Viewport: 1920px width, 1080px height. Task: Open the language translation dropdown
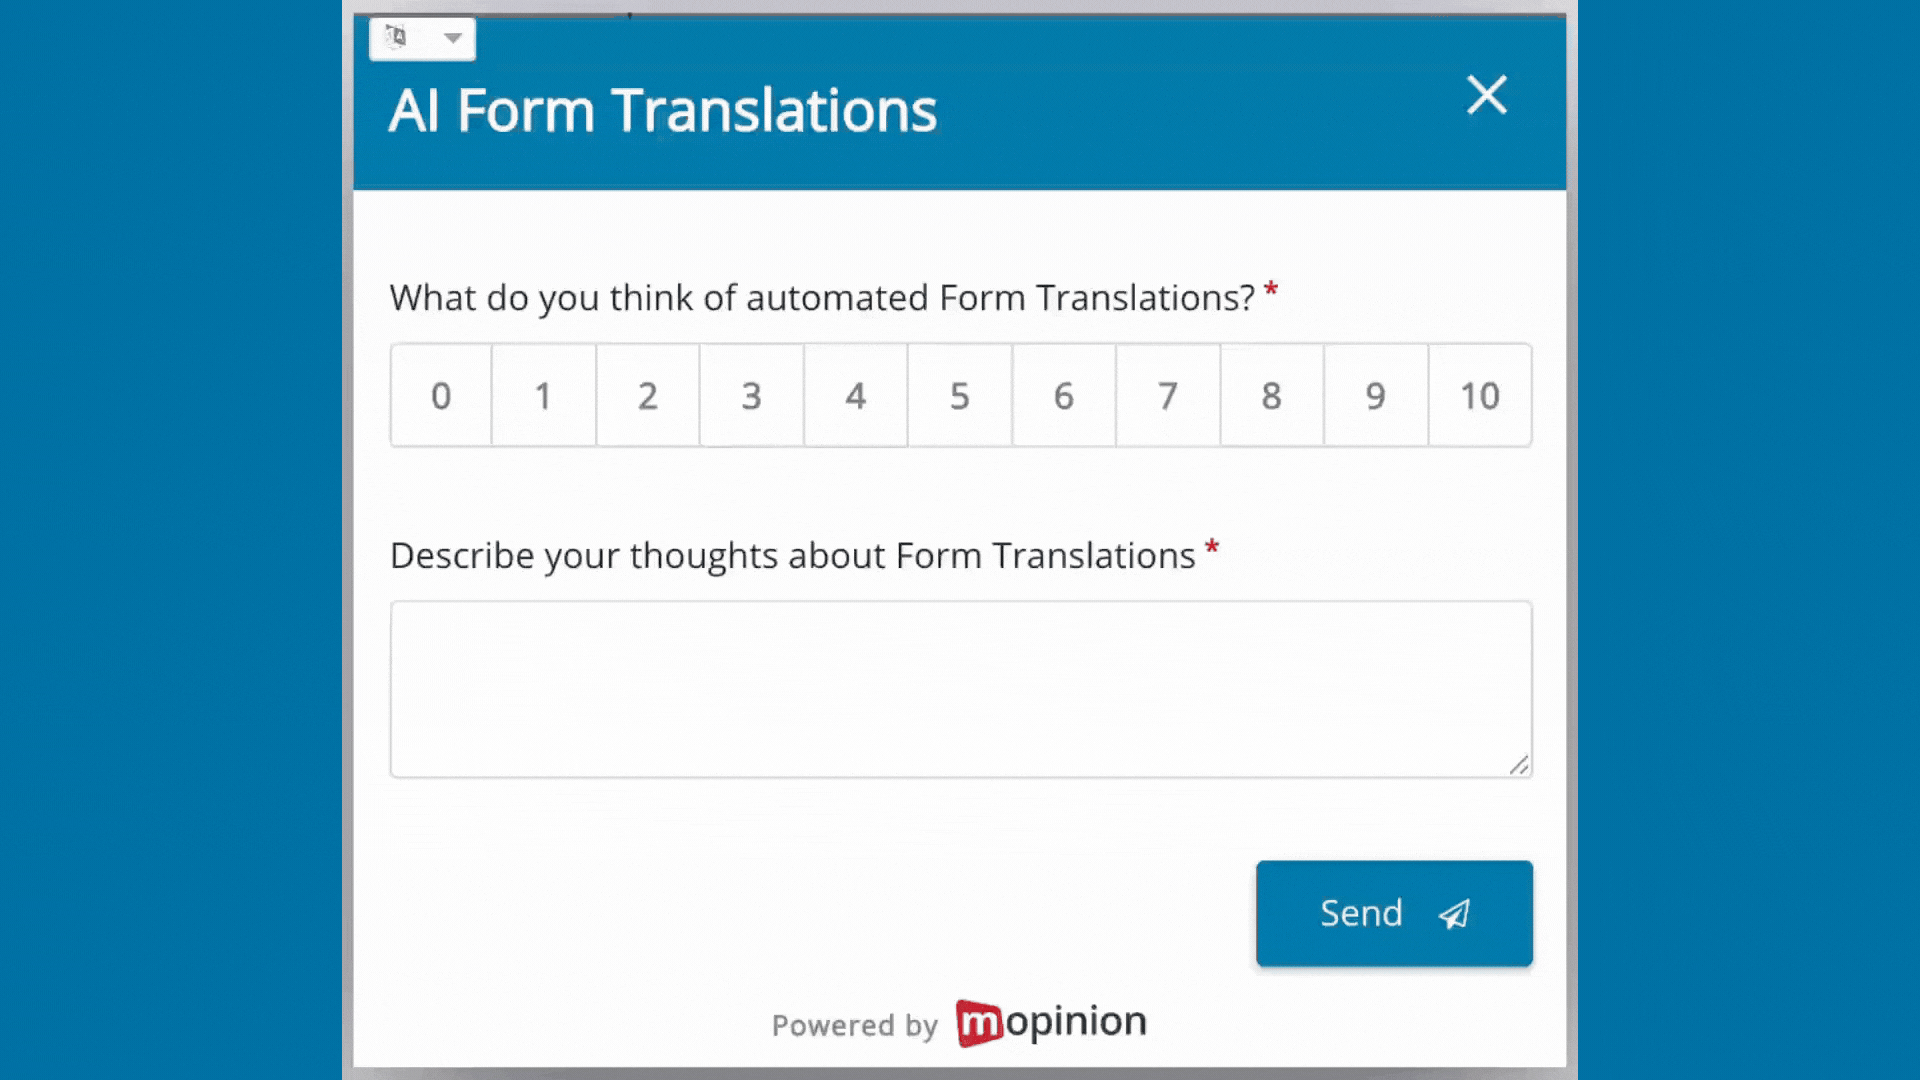click(x=422, y=38)
